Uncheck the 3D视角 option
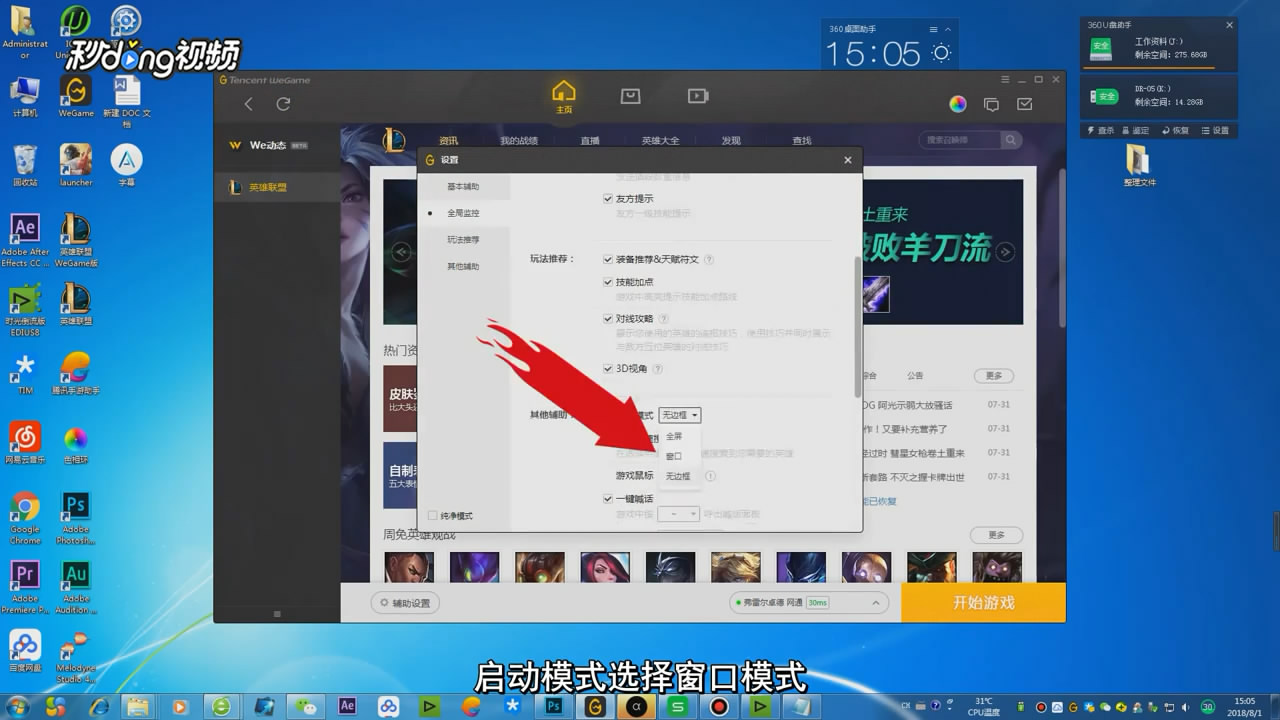This screenshot has width=1280, height=720. [607, 369]
